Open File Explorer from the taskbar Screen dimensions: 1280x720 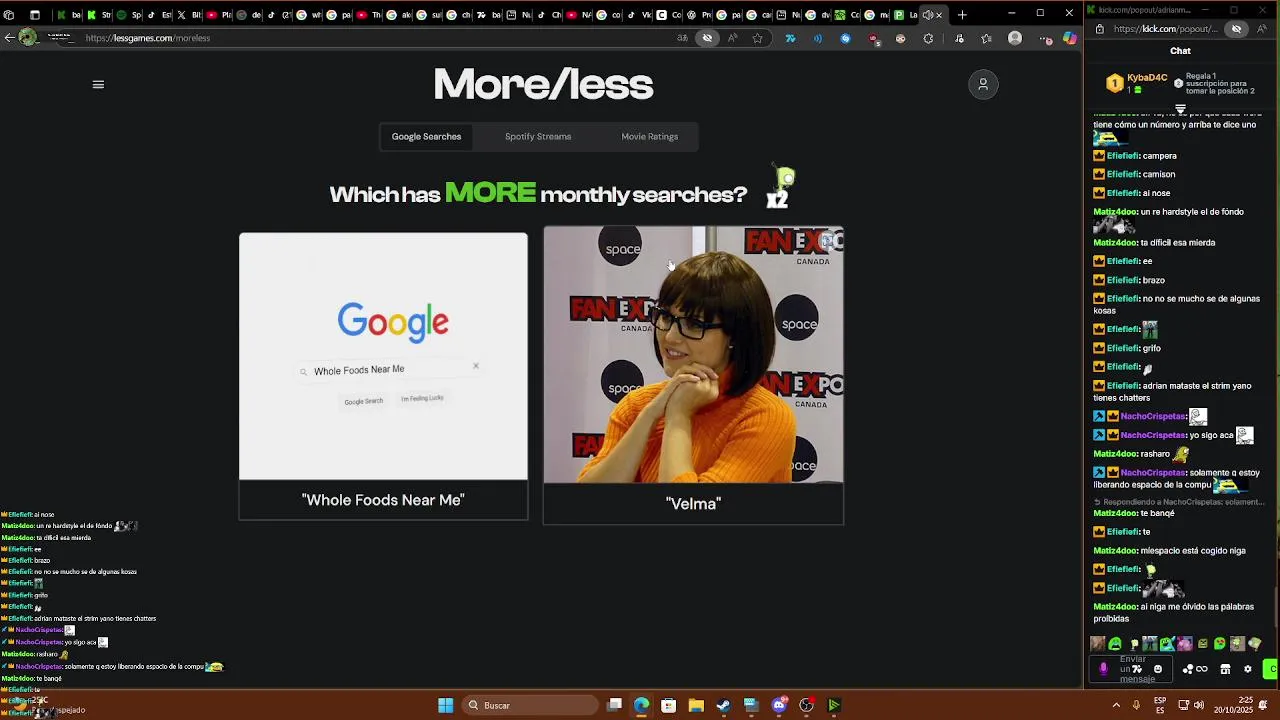pyautogui.click(x=696, y=705)
